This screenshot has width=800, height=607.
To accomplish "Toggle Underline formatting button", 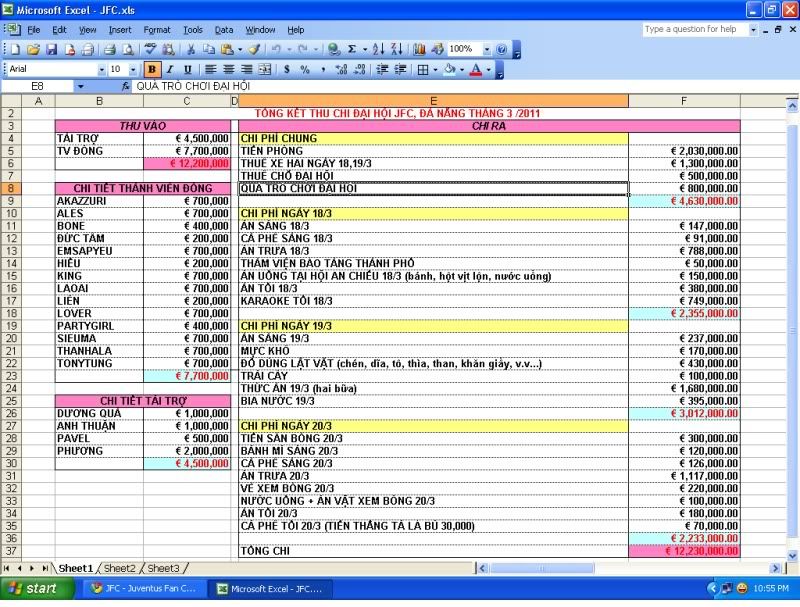I will 186,69.
